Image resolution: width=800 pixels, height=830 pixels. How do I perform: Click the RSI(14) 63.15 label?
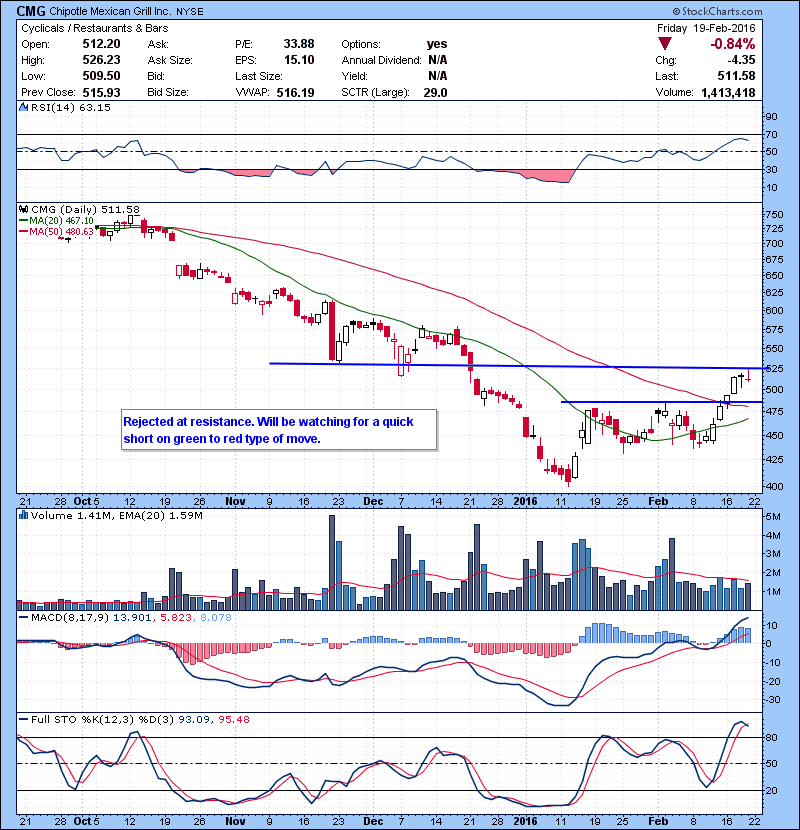[71, 107]
